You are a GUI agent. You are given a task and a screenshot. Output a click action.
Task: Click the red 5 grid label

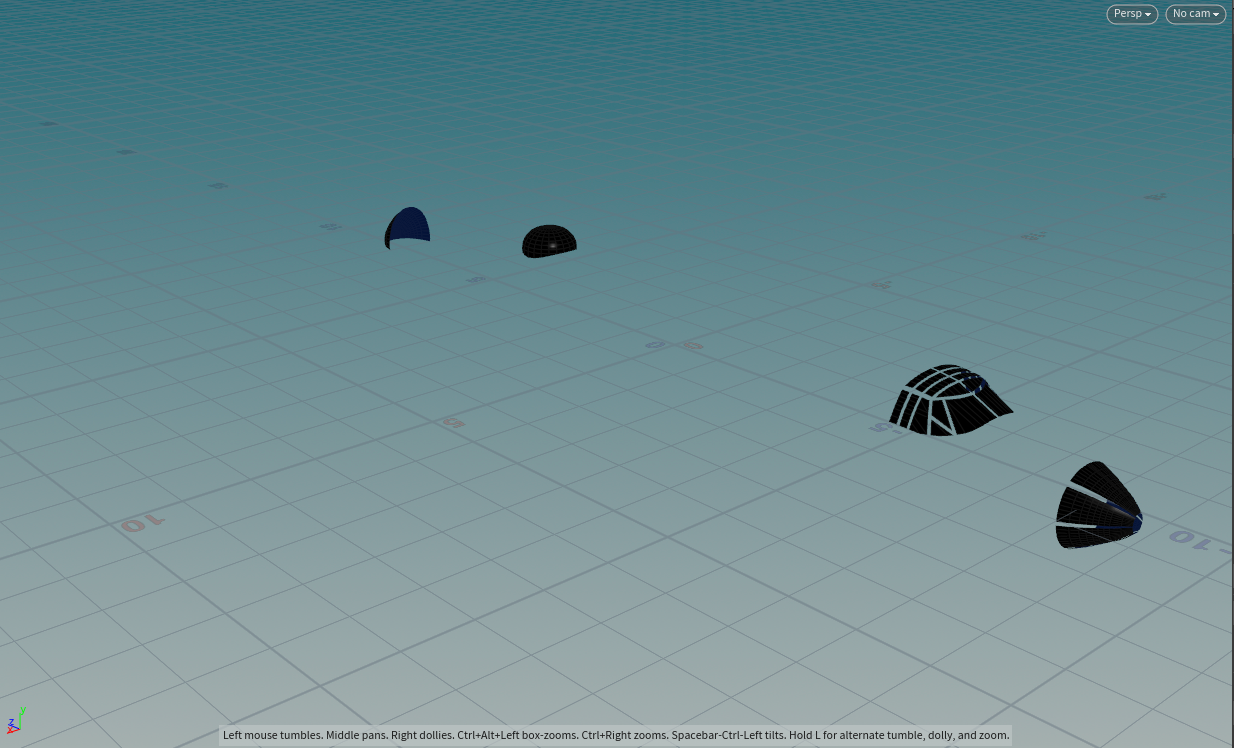(454, 422)
